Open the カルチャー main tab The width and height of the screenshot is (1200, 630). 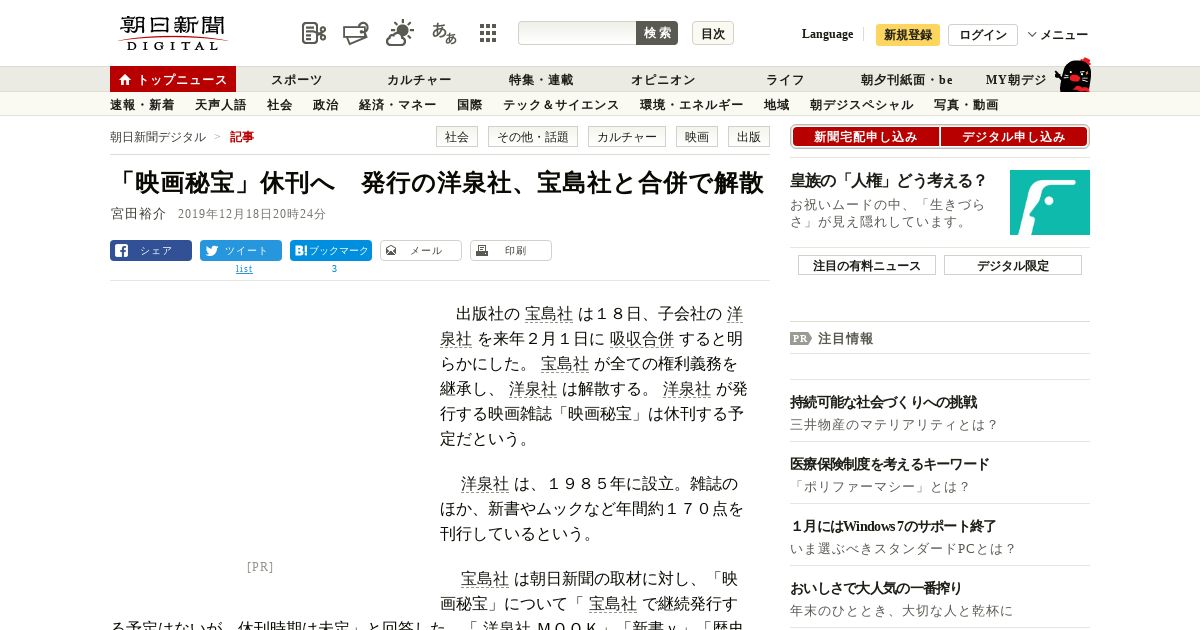pos(419,80)
